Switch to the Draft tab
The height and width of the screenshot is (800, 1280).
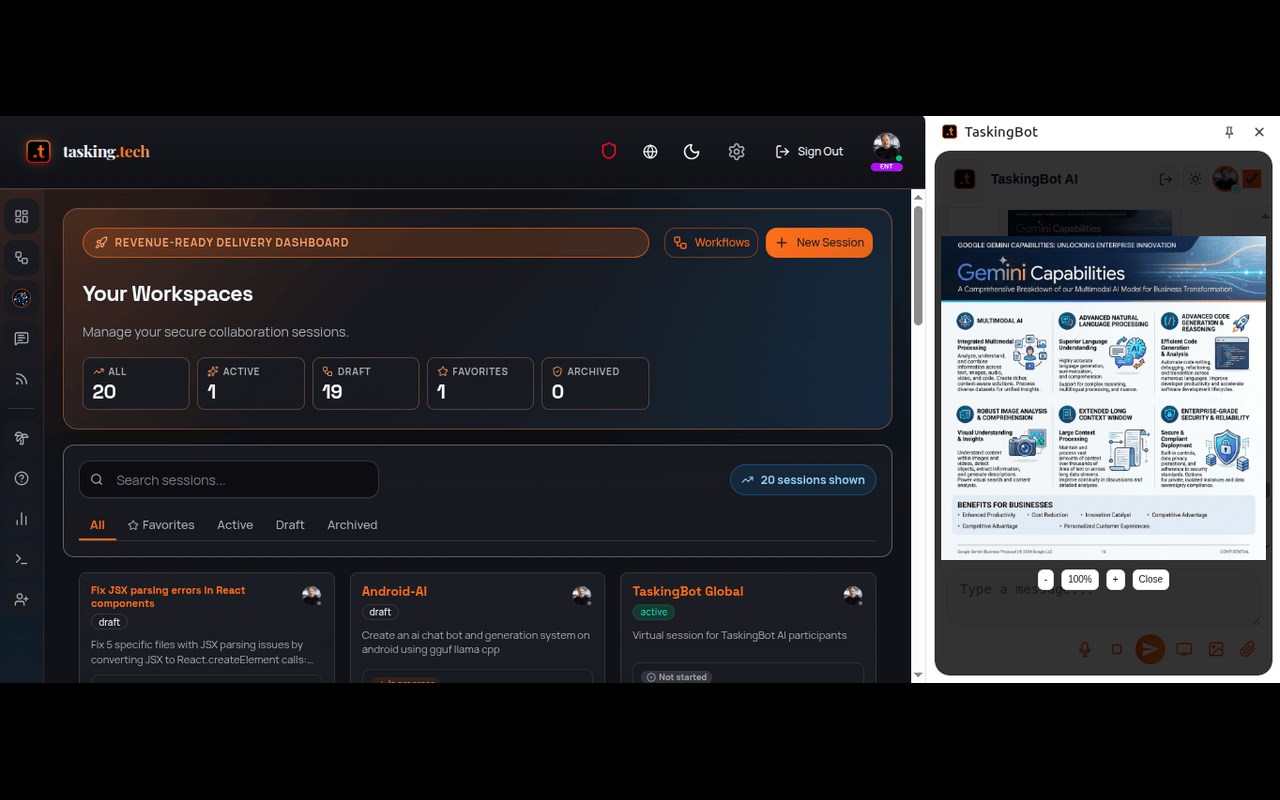click(x=290, y=525)
